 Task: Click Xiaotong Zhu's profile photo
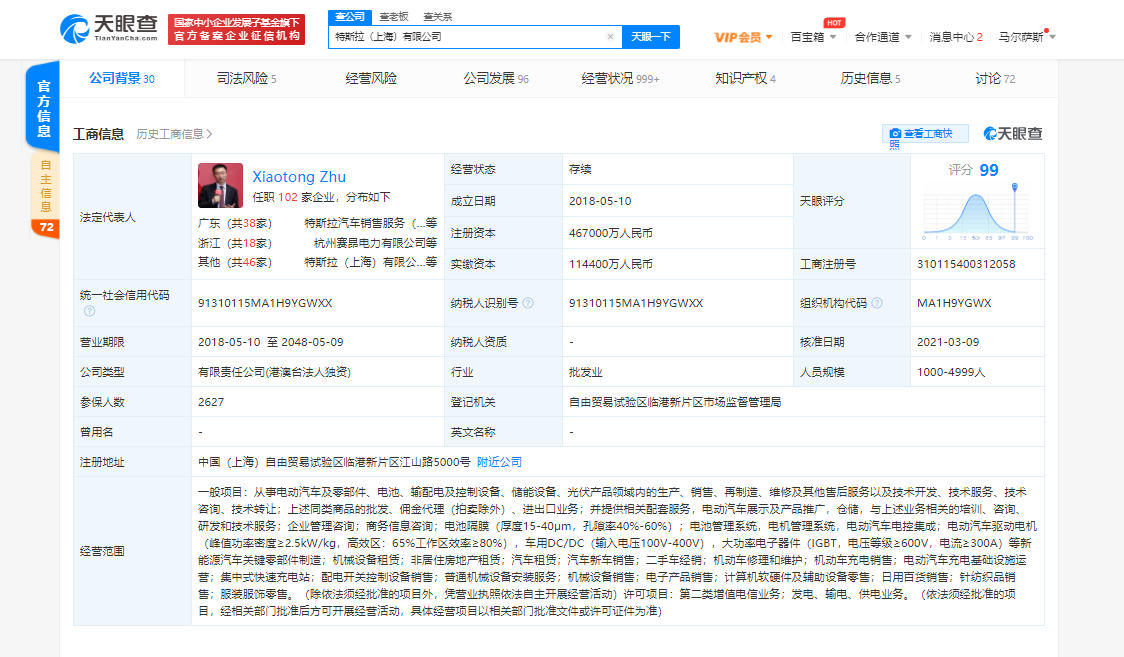220,185
